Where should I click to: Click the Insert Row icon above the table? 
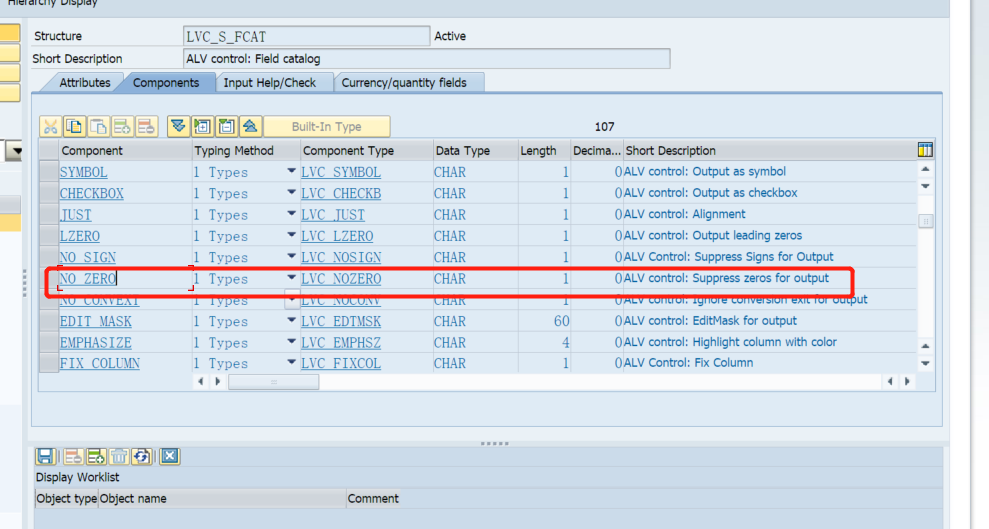point(122,127)
